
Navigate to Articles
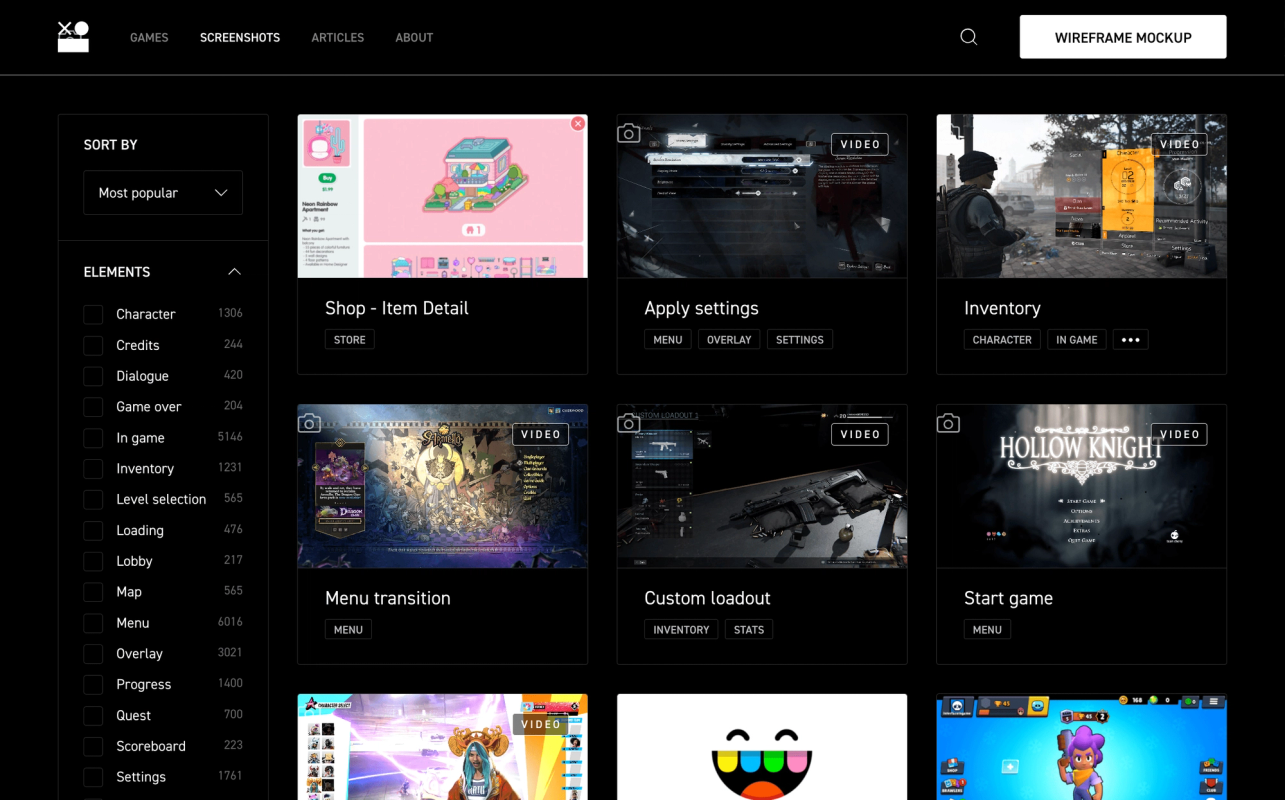[338, 38]
